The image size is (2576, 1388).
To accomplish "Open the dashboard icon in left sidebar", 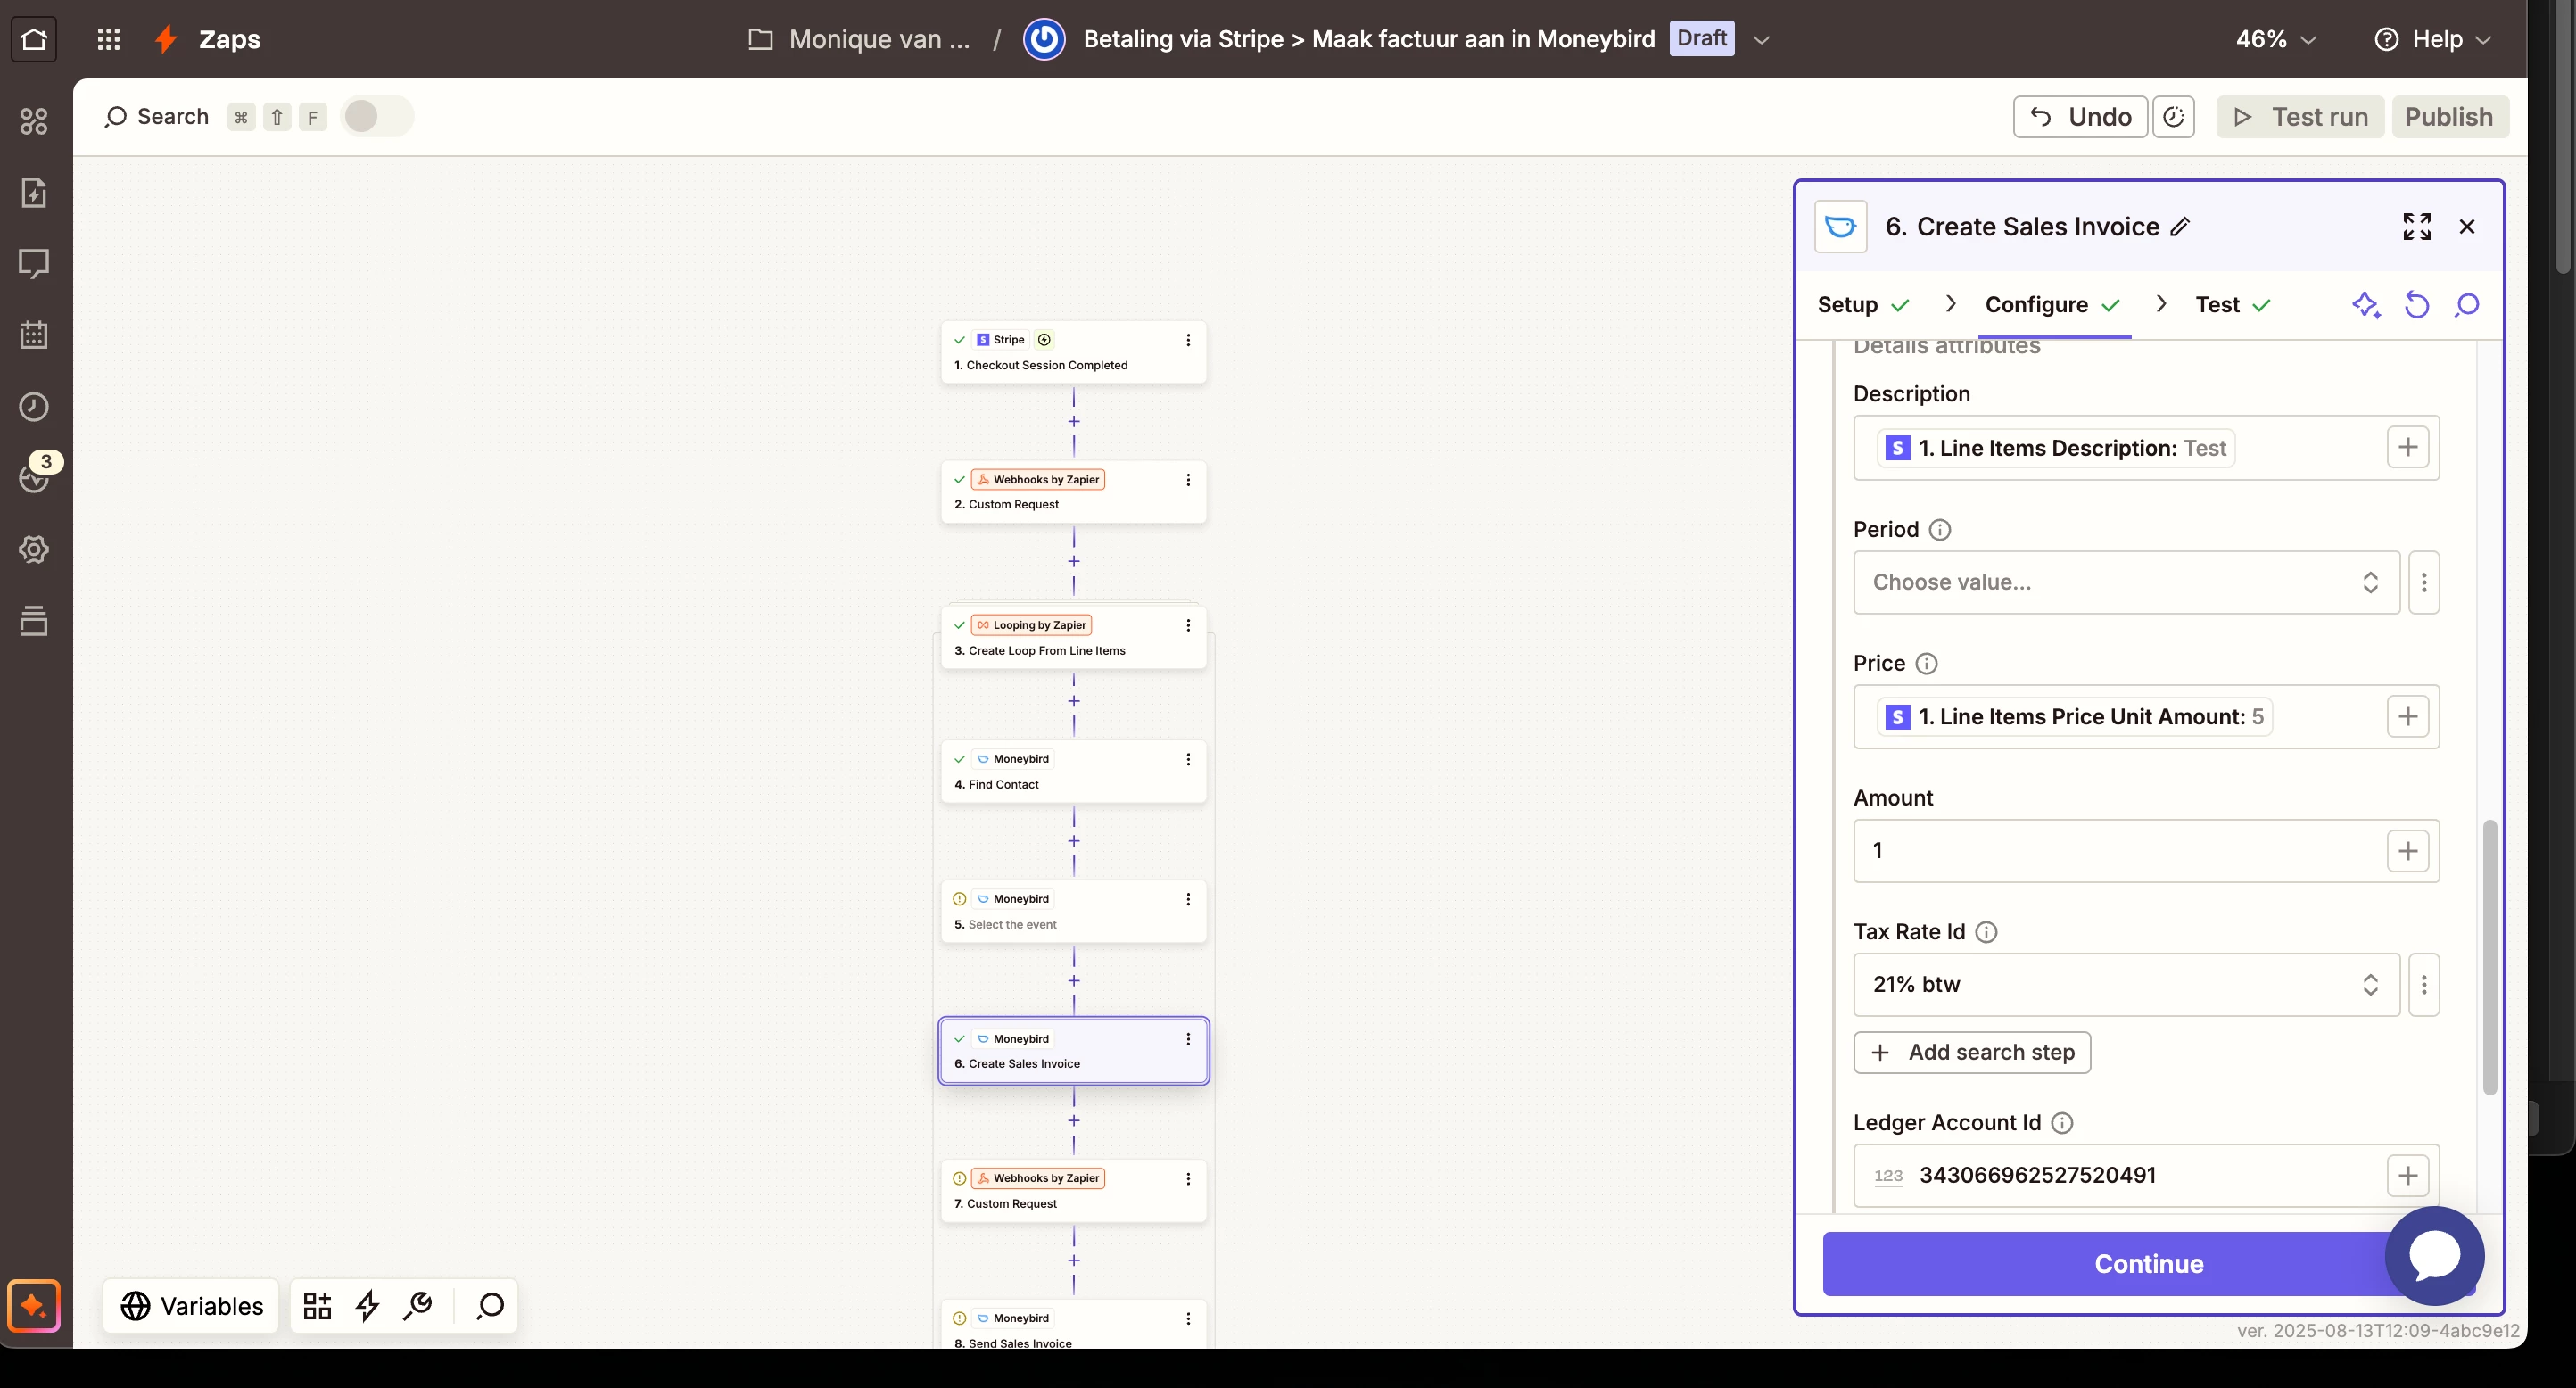I will point(34,121).
